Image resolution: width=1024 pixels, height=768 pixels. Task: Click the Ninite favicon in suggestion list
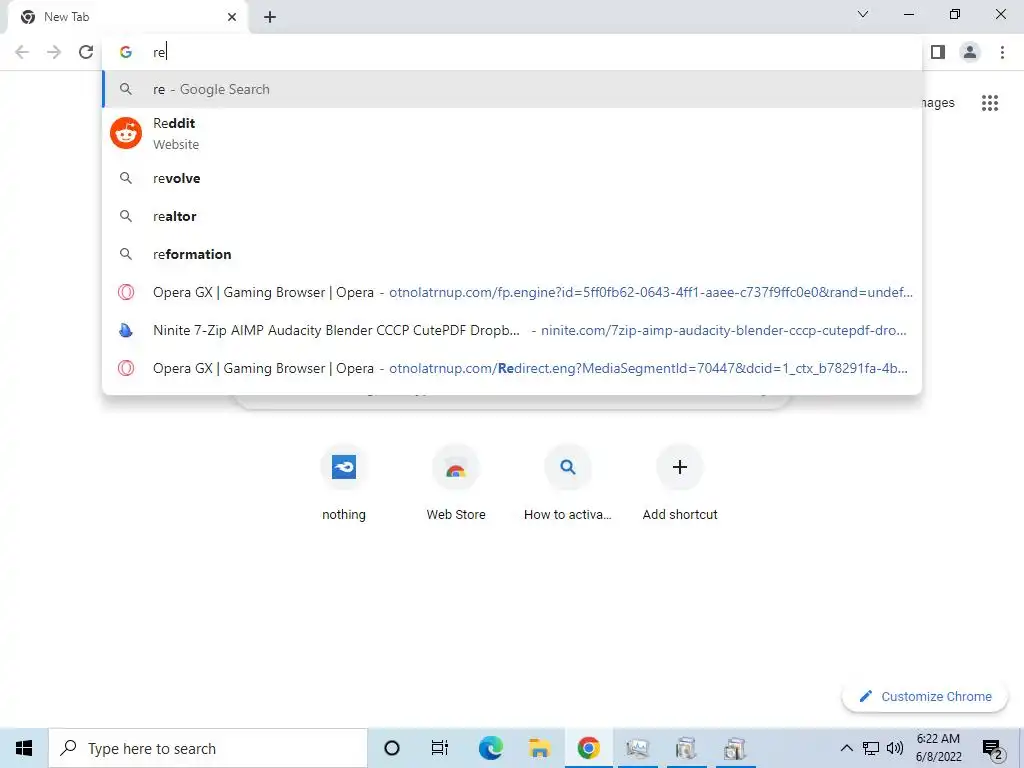[x=126, y=330]
